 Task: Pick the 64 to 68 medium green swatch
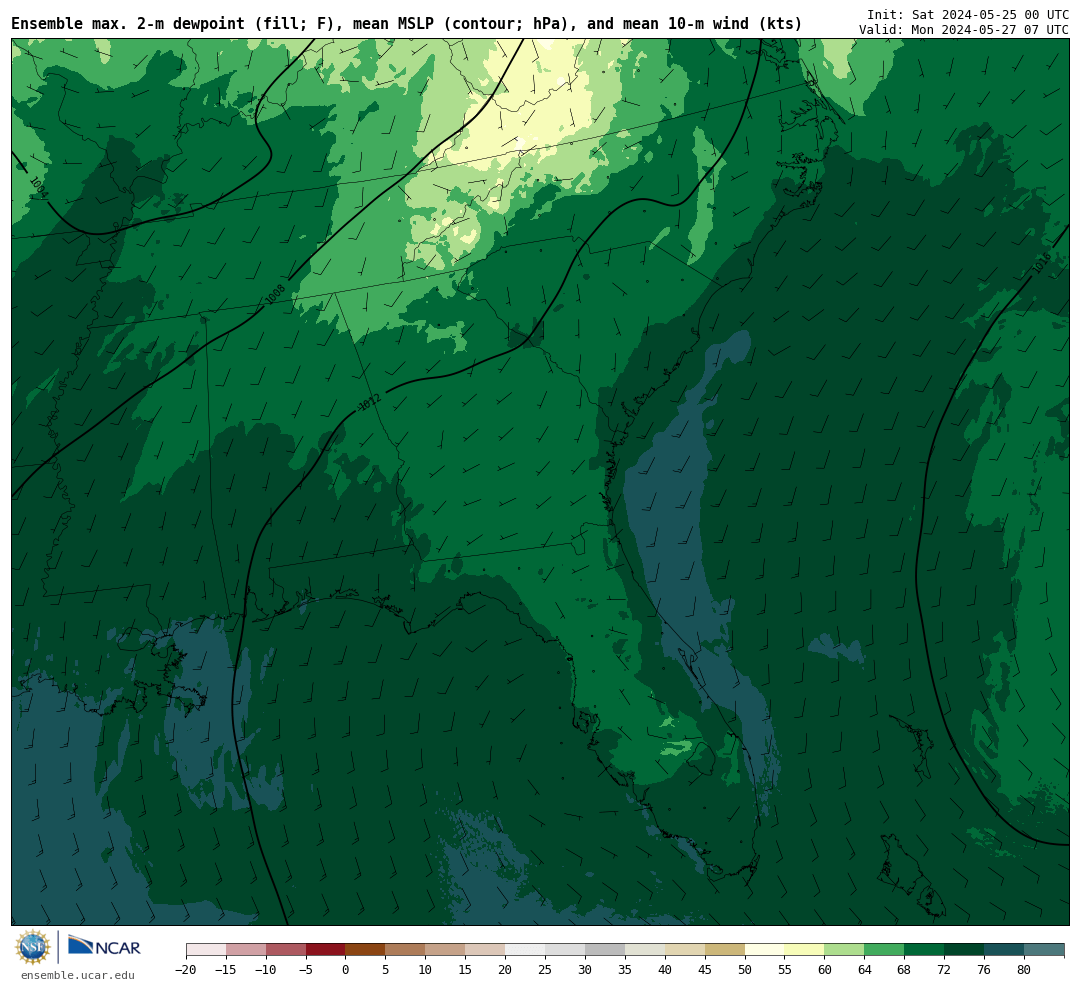coord(885,950)
